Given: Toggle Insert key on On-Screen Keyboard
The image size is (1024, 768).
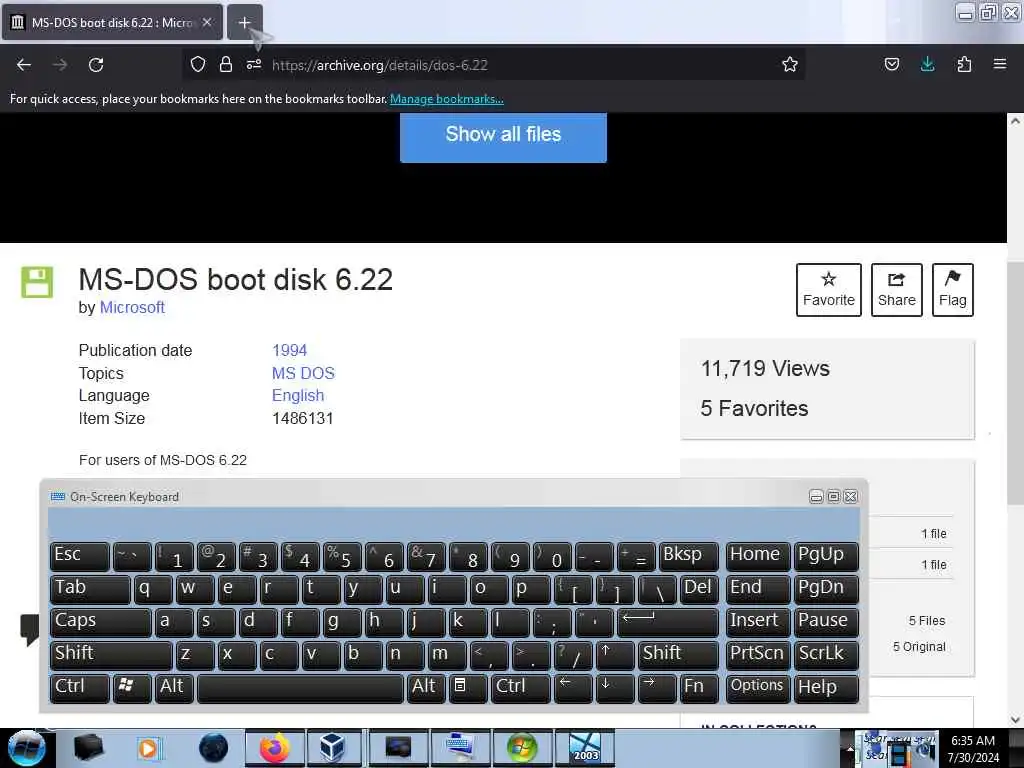Looking at the screenshot, I should (x=758, y=622).
